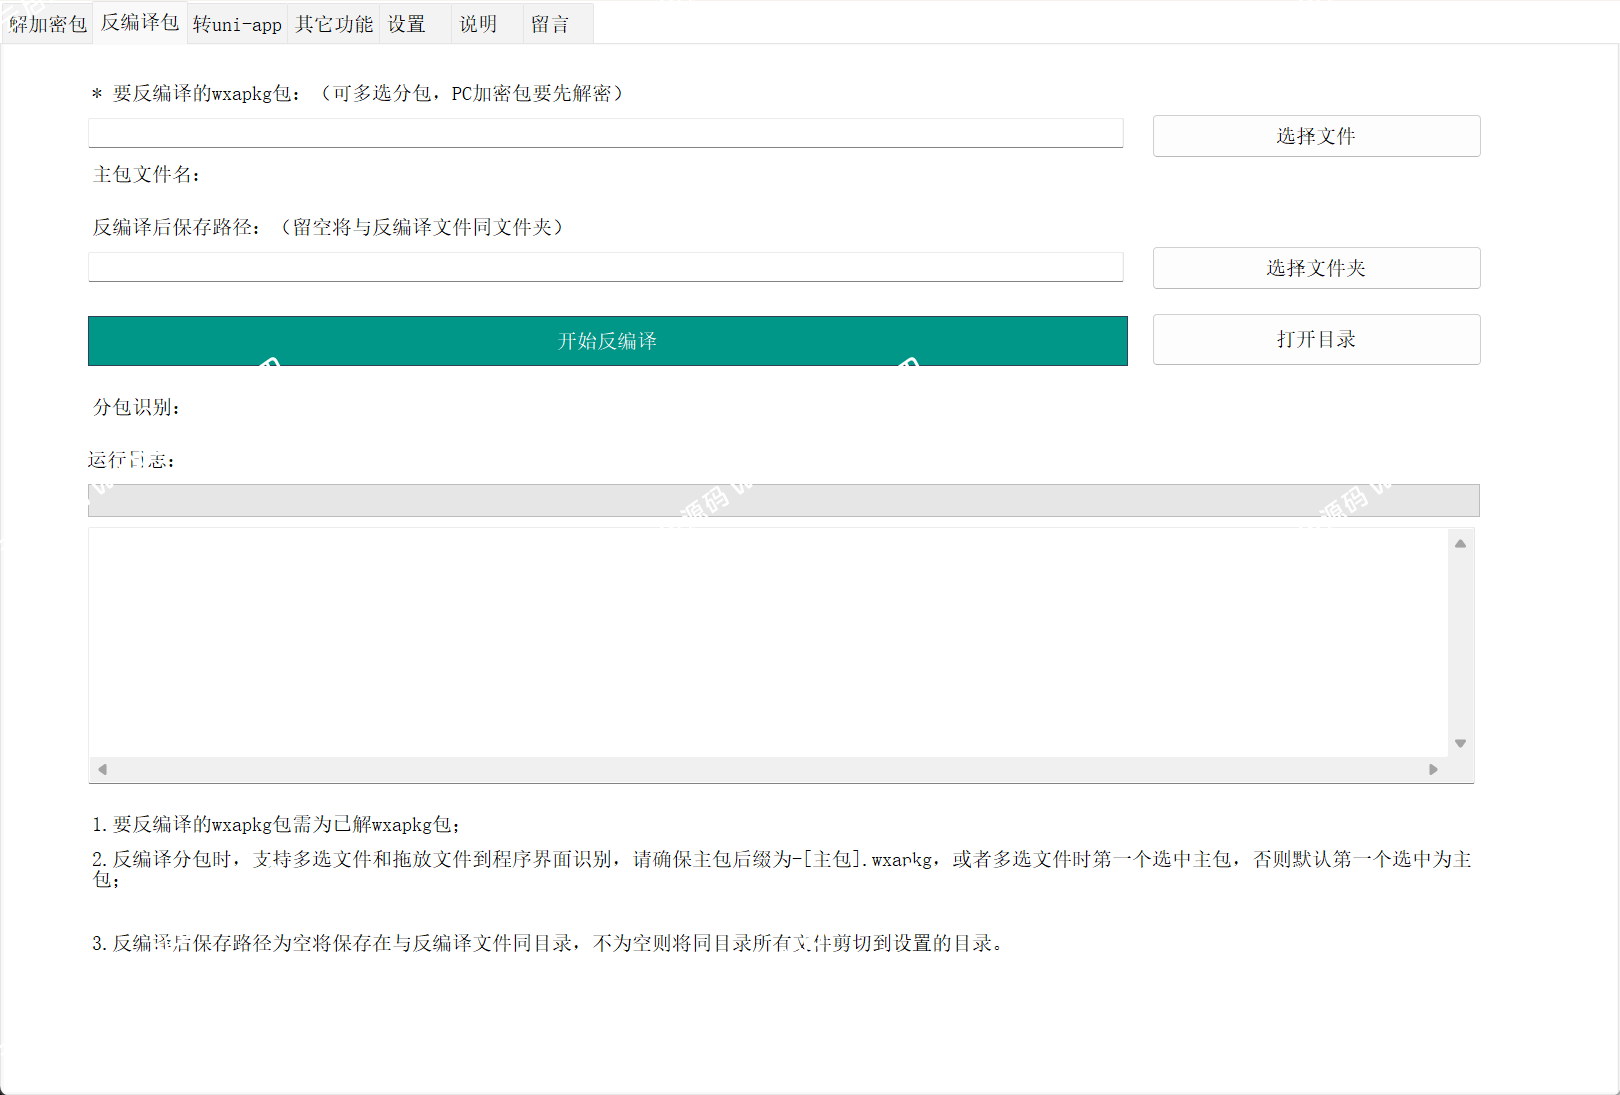
Task: Click the save path input field
Action: (605, 267)
